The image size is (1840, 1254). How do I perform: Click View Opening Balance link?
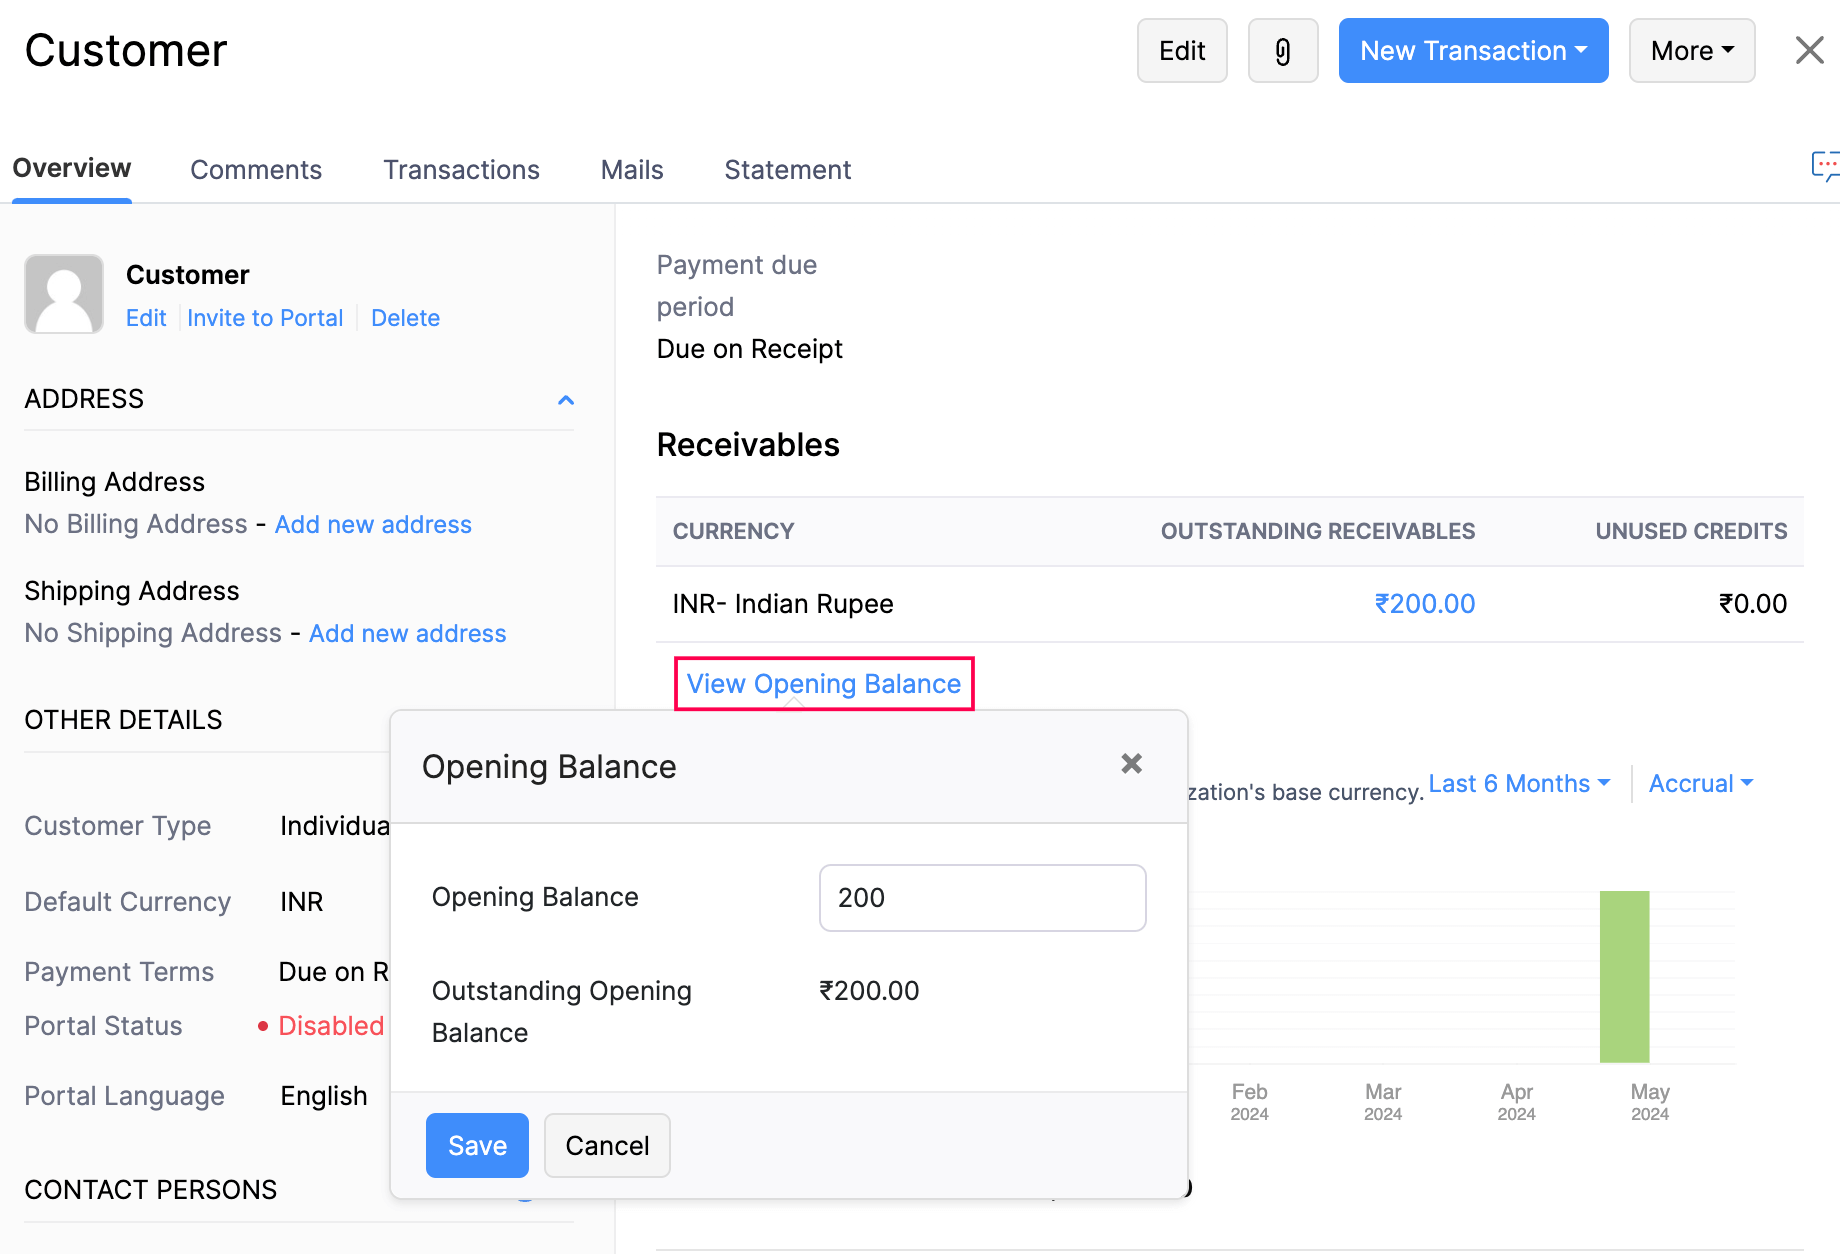coord(823,684)
